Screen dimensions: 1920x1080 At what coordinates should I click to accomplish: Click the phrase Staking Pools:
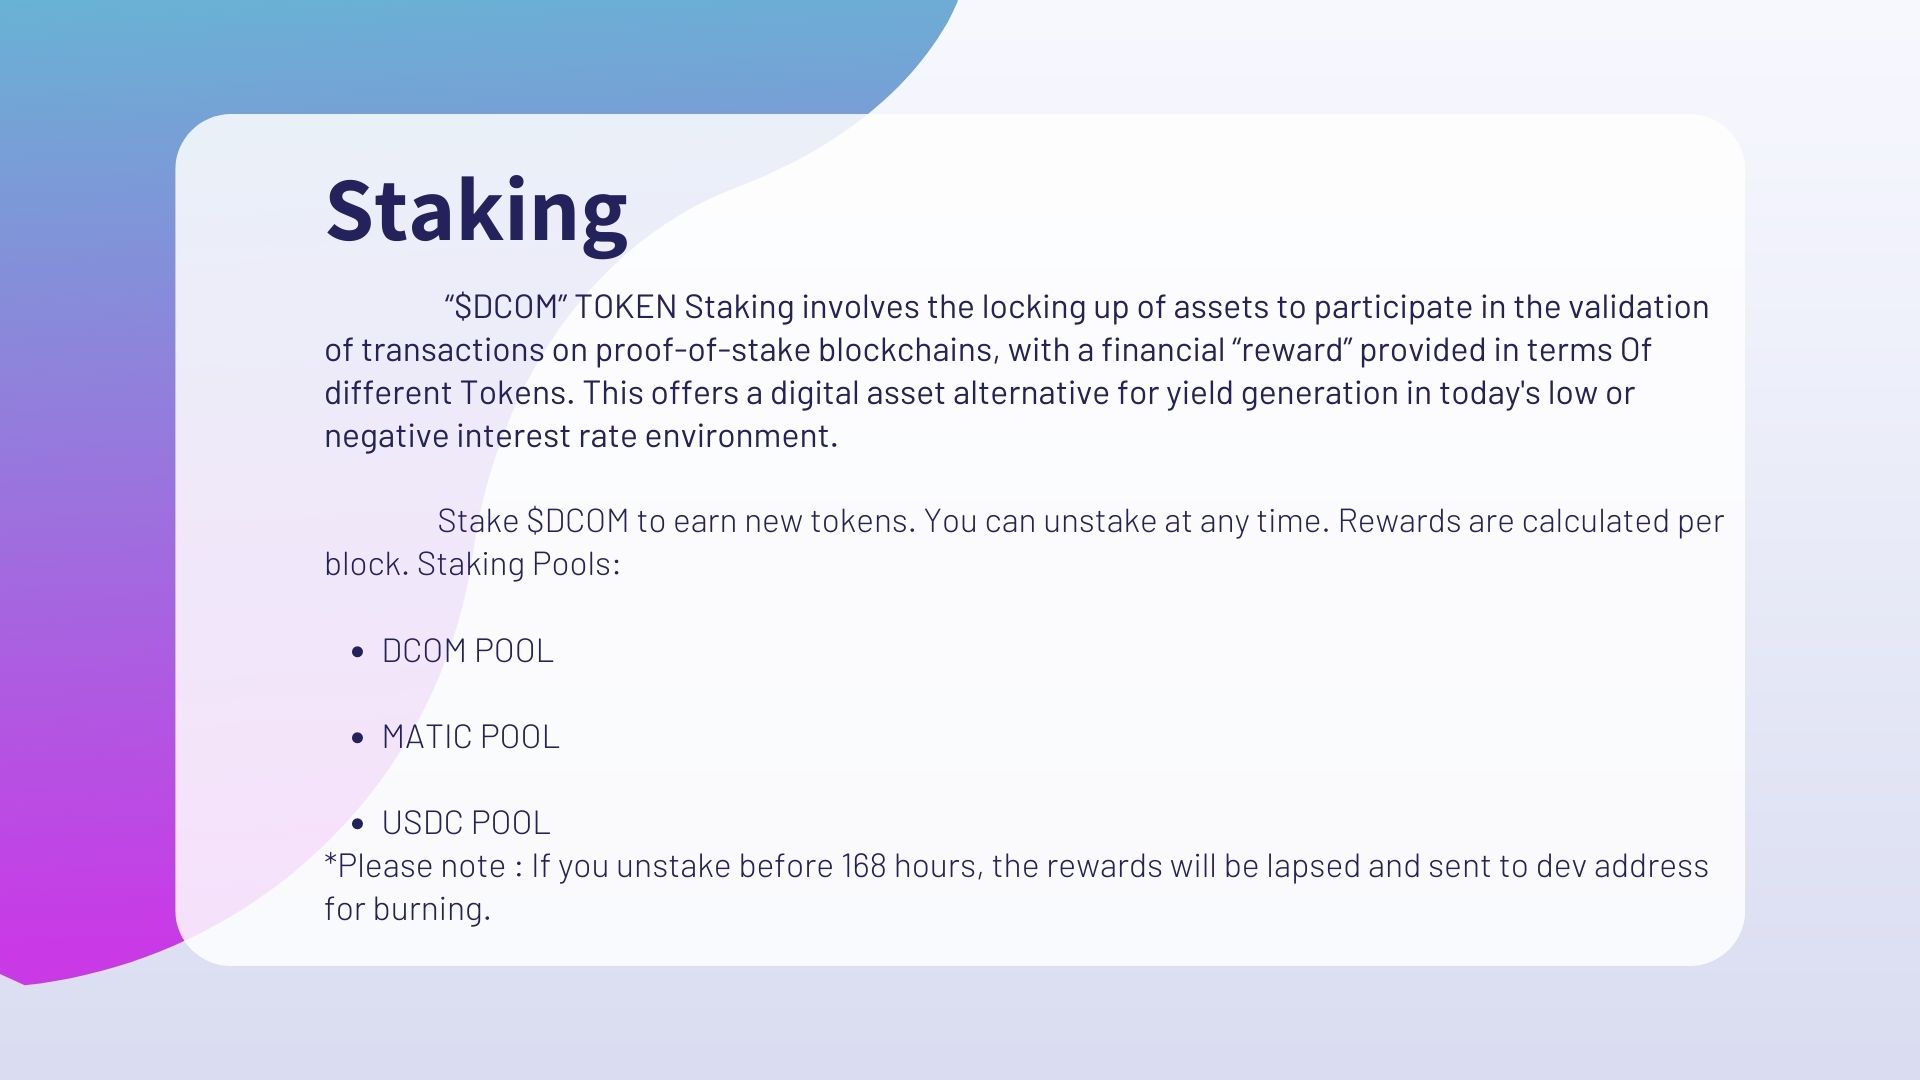518,564
